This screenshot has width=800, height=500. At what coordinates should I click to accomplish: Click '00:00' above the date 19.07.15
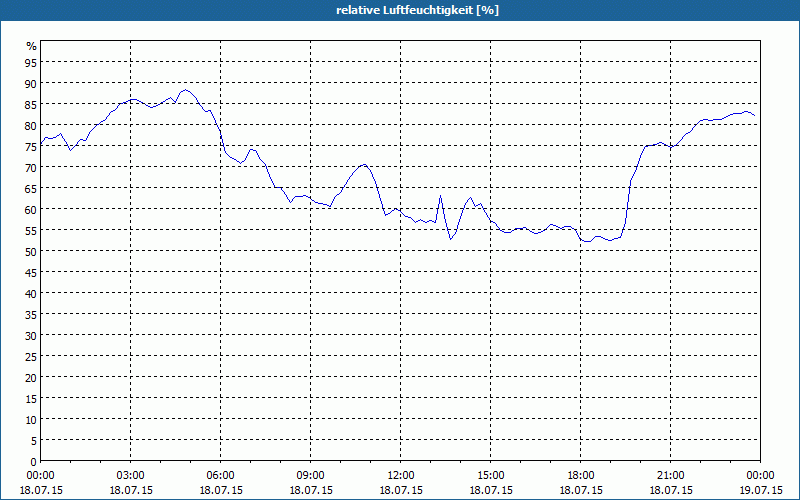click(x=760, y=476)
